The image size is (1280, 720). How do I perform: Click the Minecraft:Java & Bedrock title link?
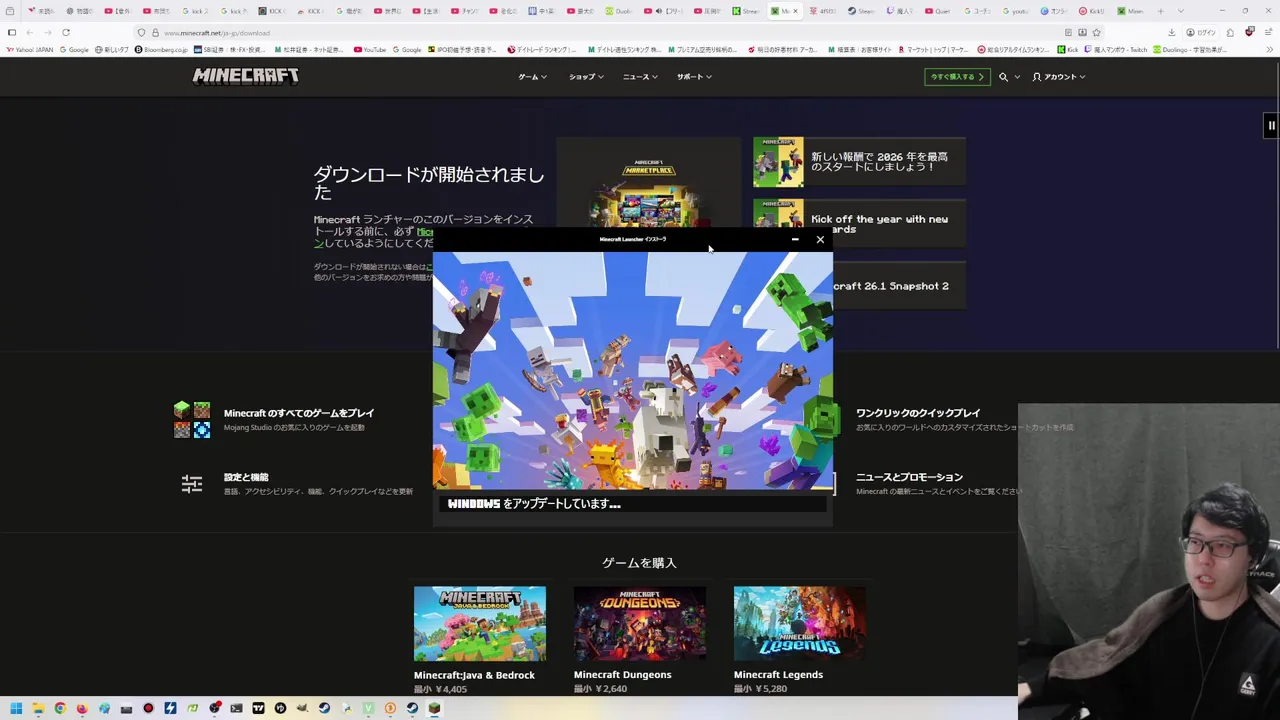click(474, 675)
